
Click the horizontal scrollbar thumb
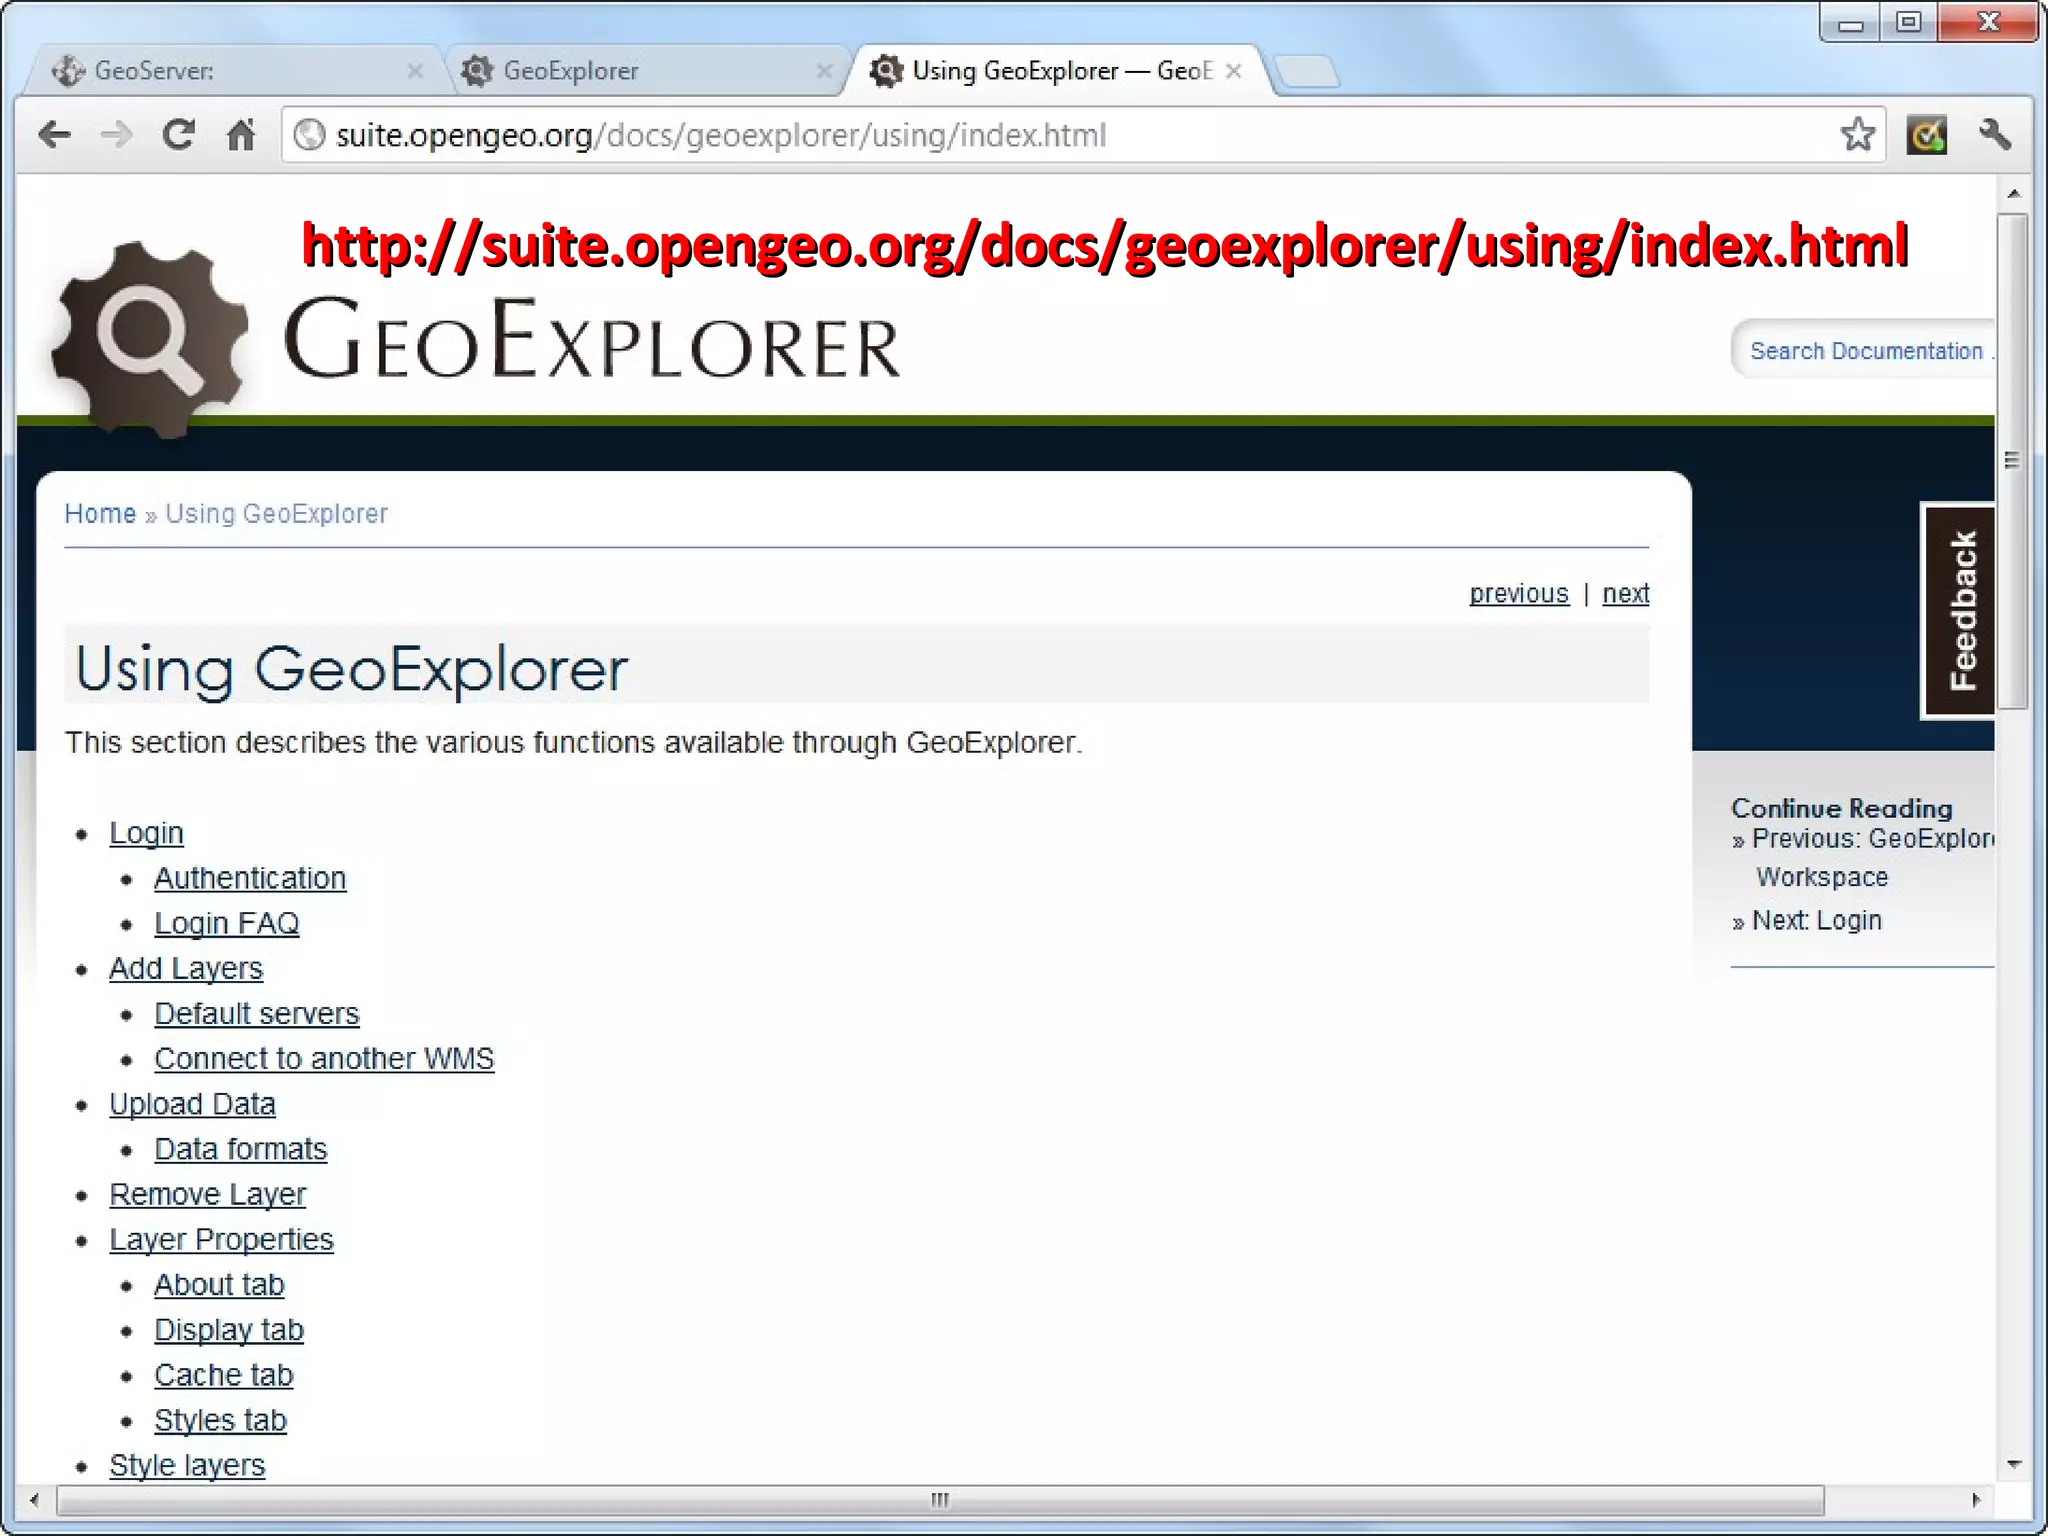pos(940,1499)
